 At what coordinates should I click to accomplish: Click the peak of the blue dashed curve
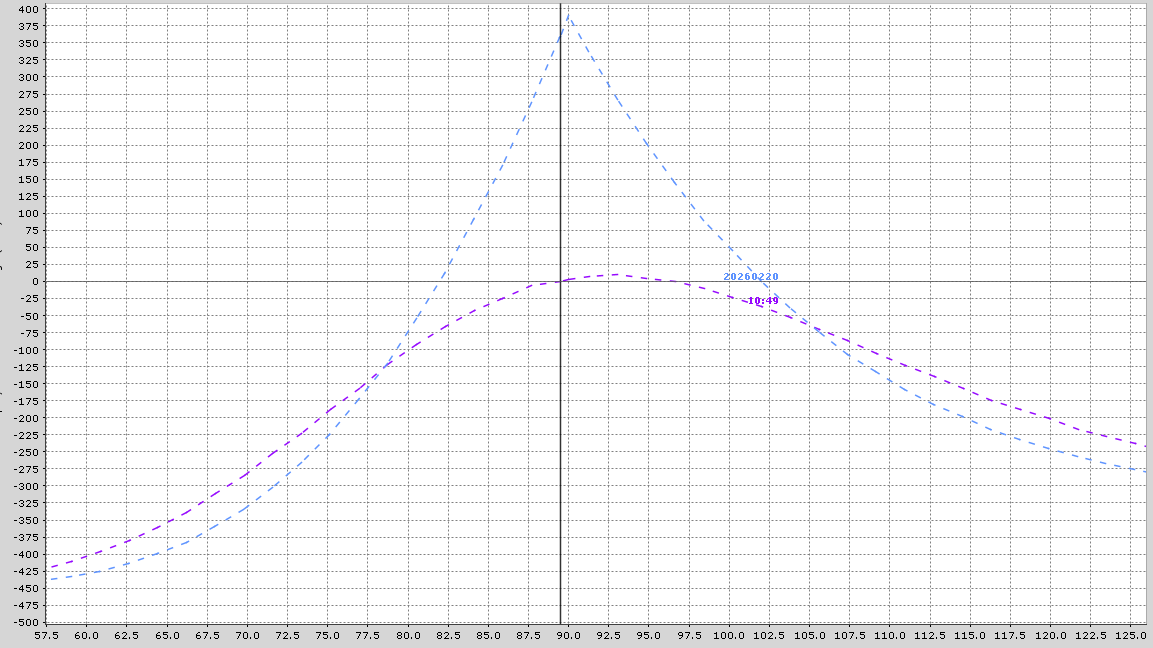pyautogui.click(x=568, y=15)
